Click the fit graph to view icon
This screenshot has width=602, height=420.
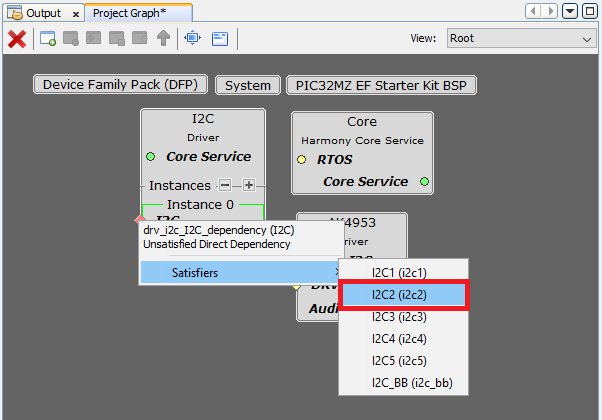pos(192,39)
